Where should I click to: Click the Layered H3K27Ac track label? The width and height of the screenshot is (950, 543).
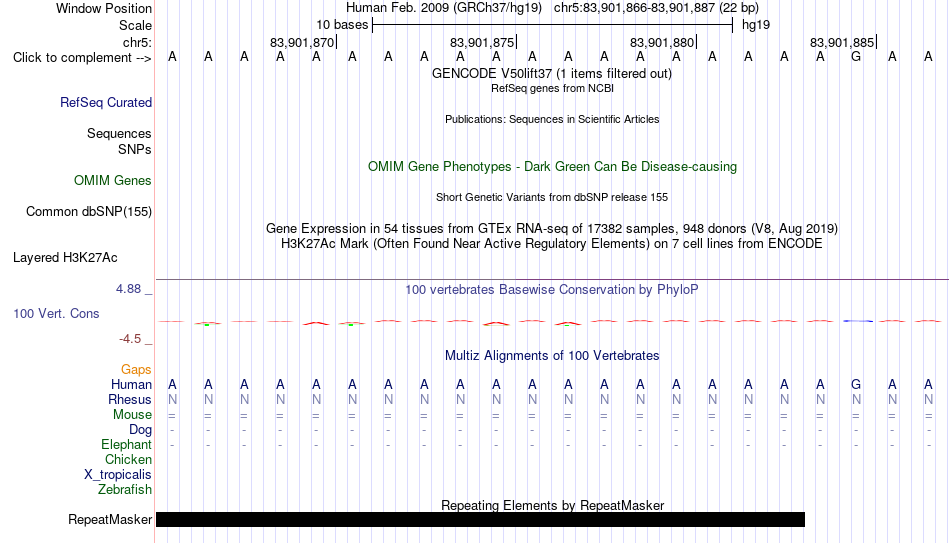point(65,258)
